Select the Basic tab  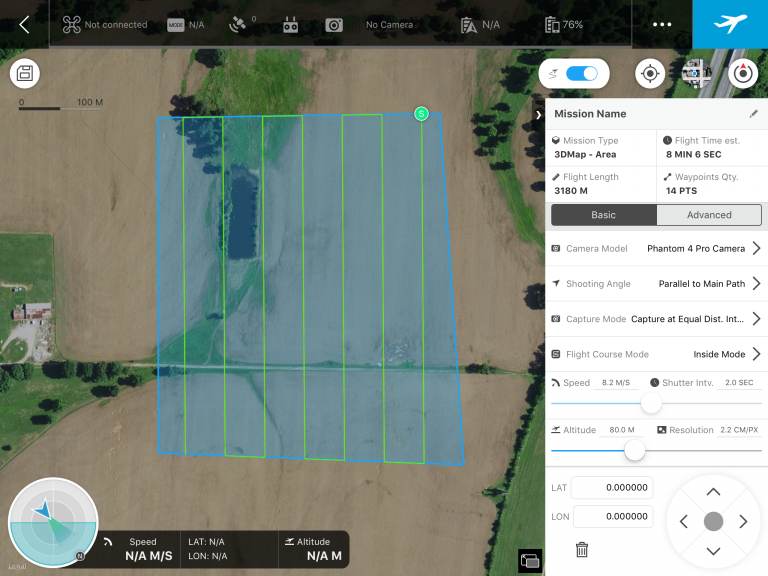[x=603, y=215]
